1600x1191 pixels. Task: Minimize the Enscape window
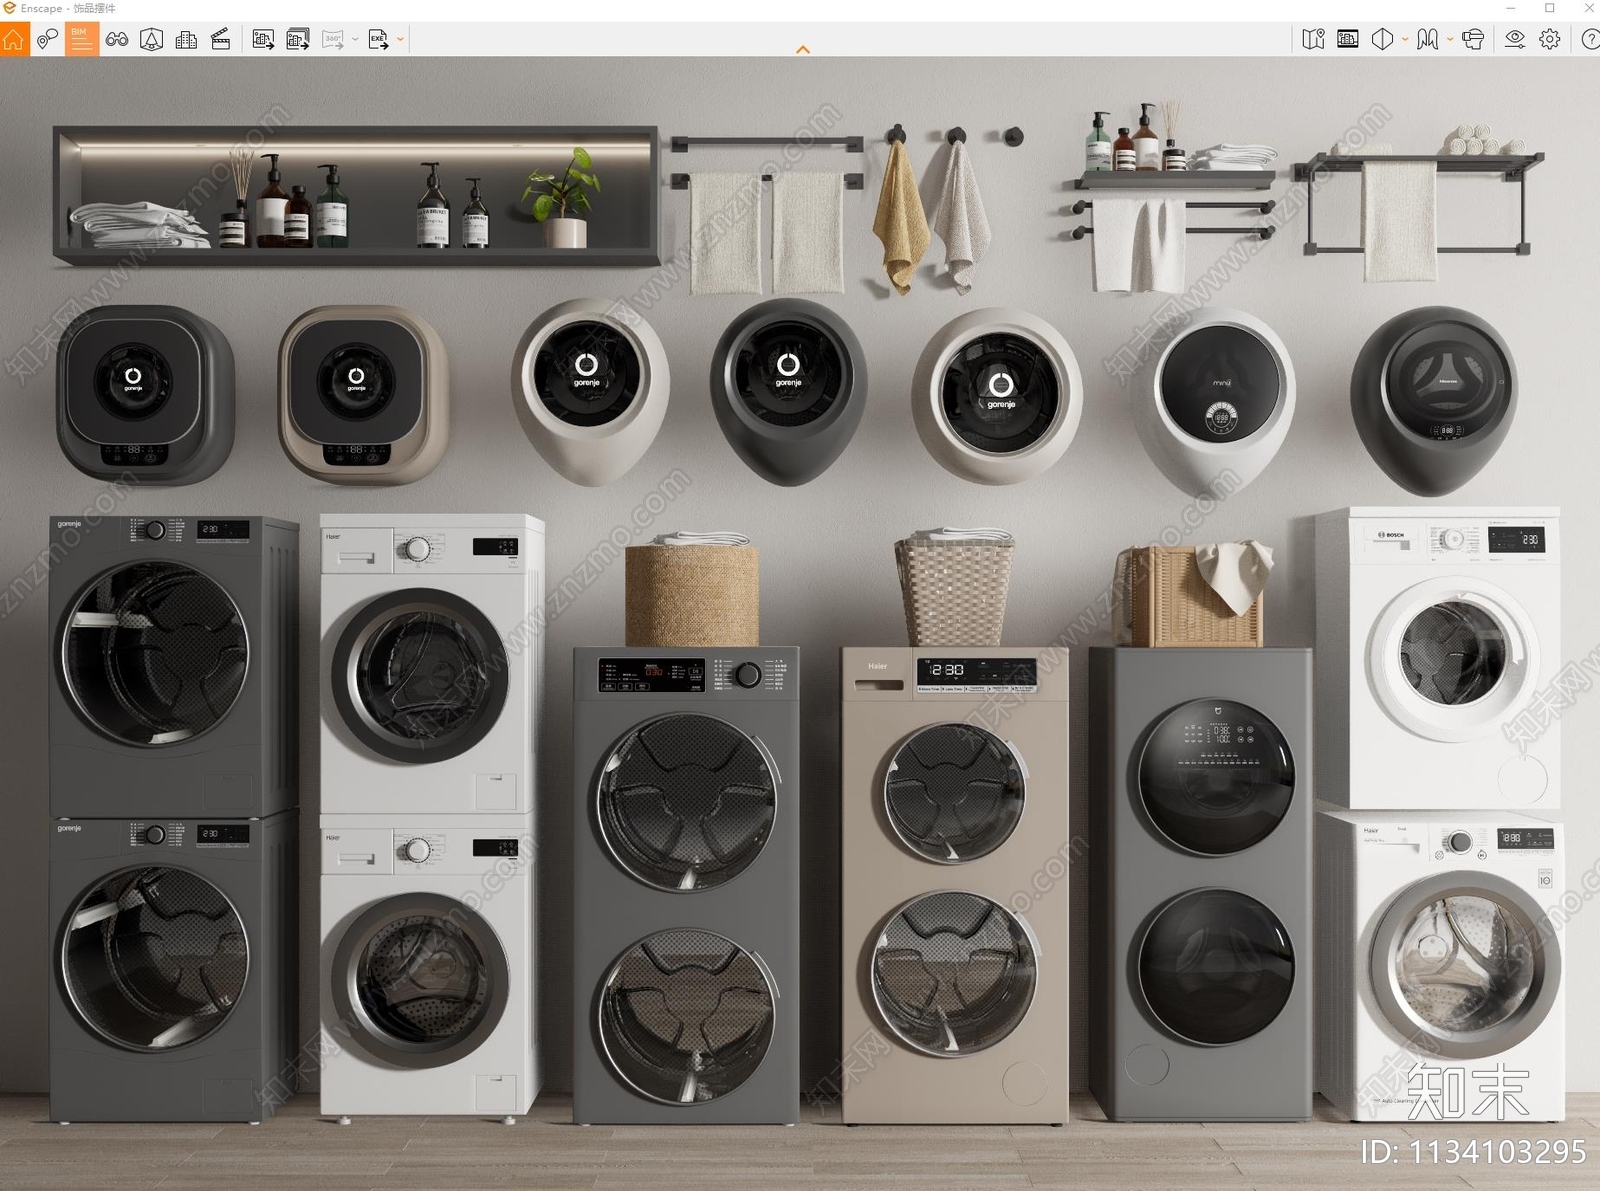point(1510,8)
